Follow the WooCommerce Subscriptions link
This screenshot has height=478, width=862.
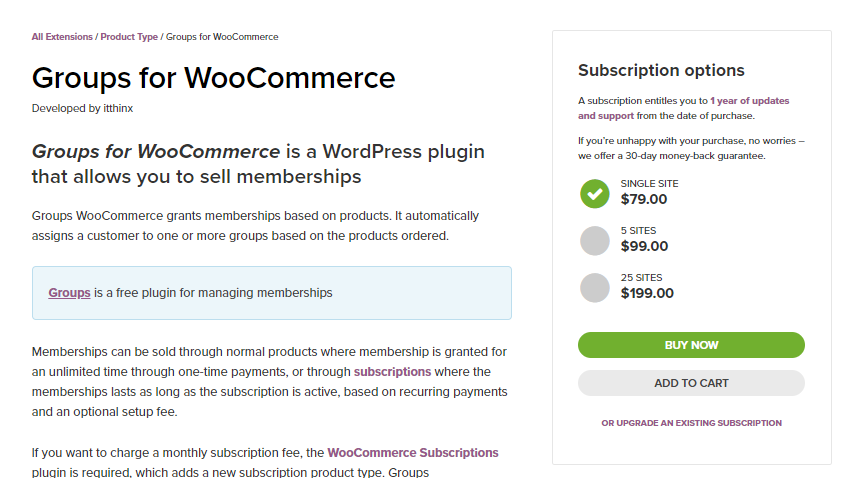click(412, 453)
